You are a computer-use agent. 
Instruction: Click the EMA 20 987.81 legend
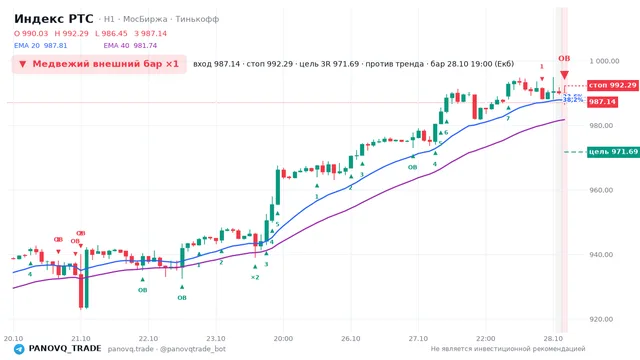coord(40,46)
